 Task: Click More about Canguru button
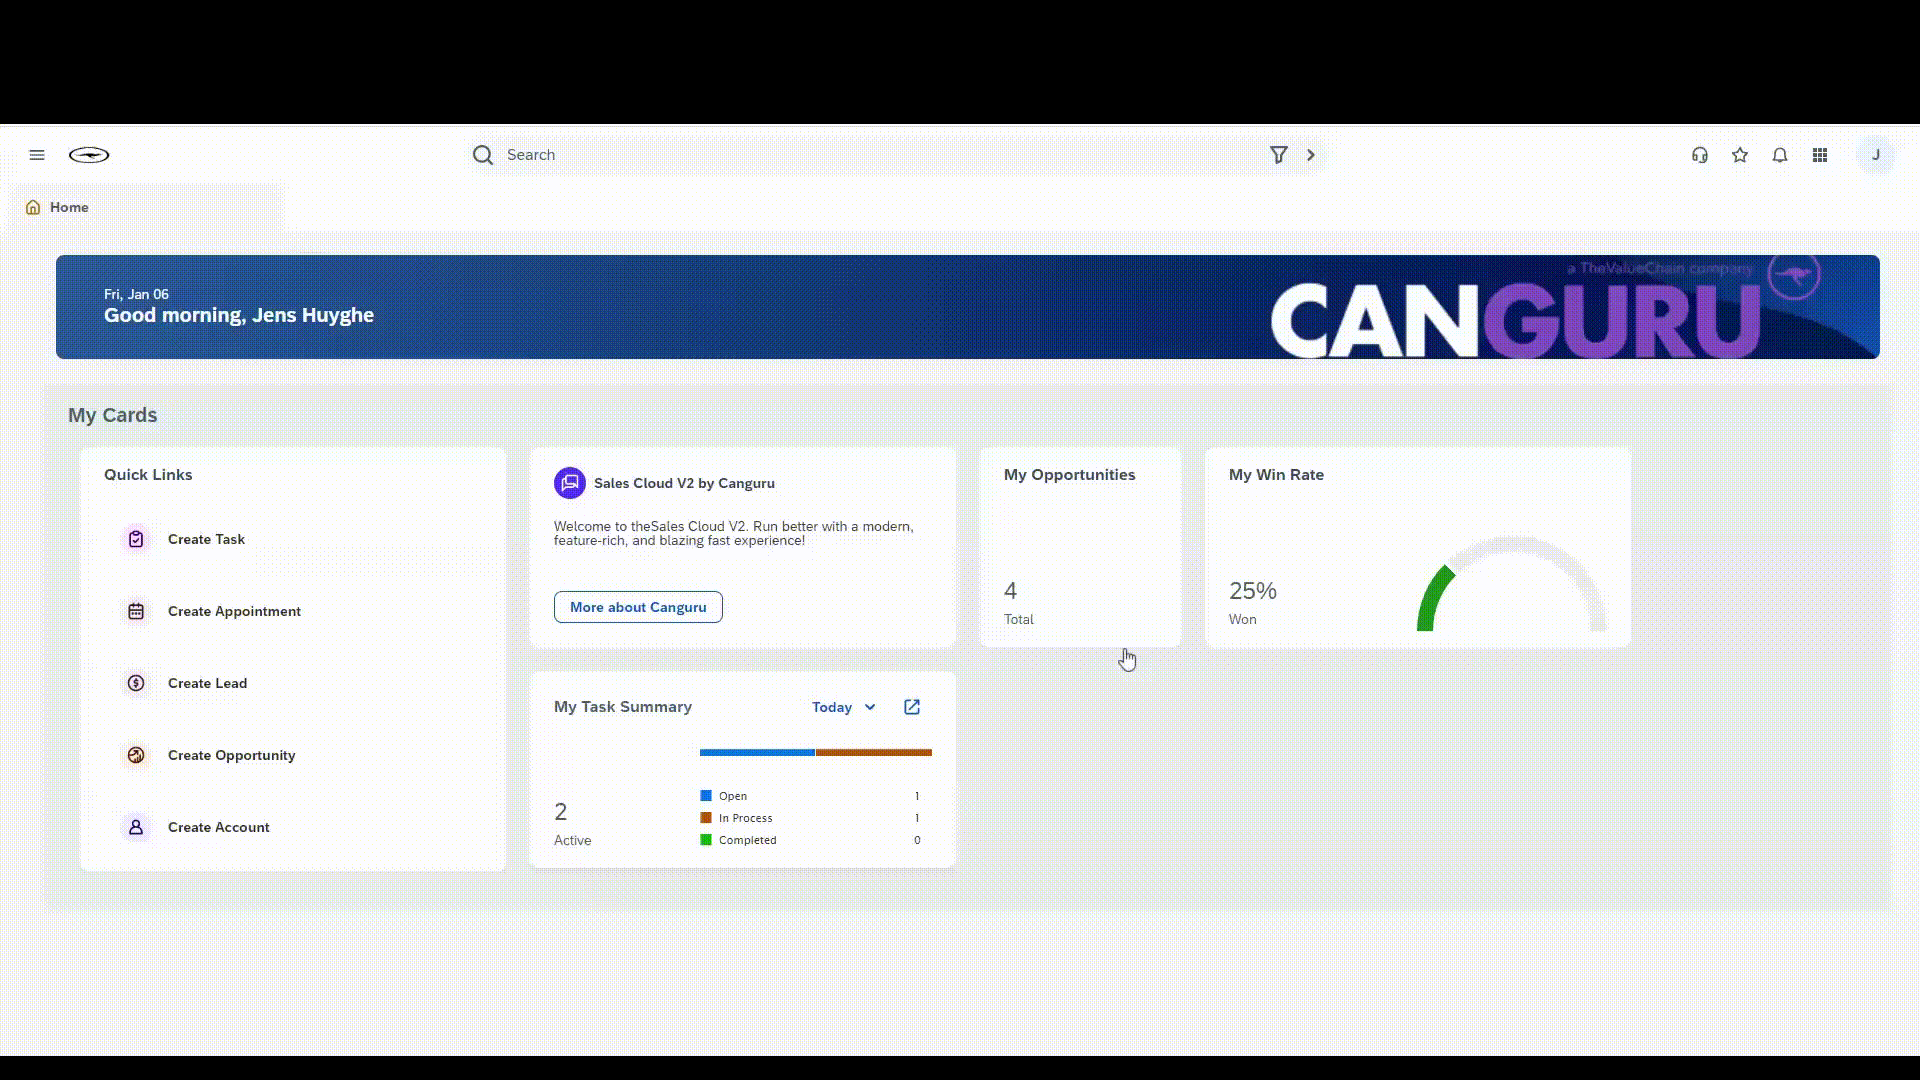coord(638,607)
